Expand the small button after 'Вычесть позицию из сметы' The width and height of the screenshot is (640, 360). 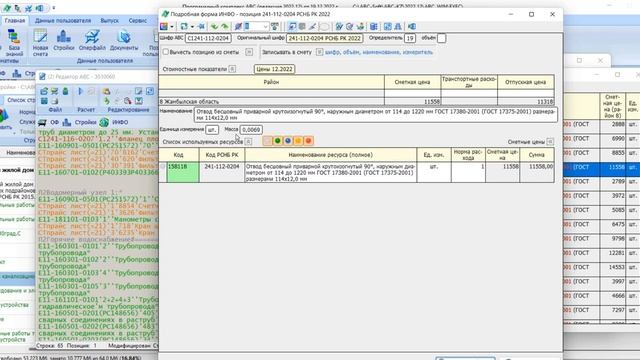(249, 52)
